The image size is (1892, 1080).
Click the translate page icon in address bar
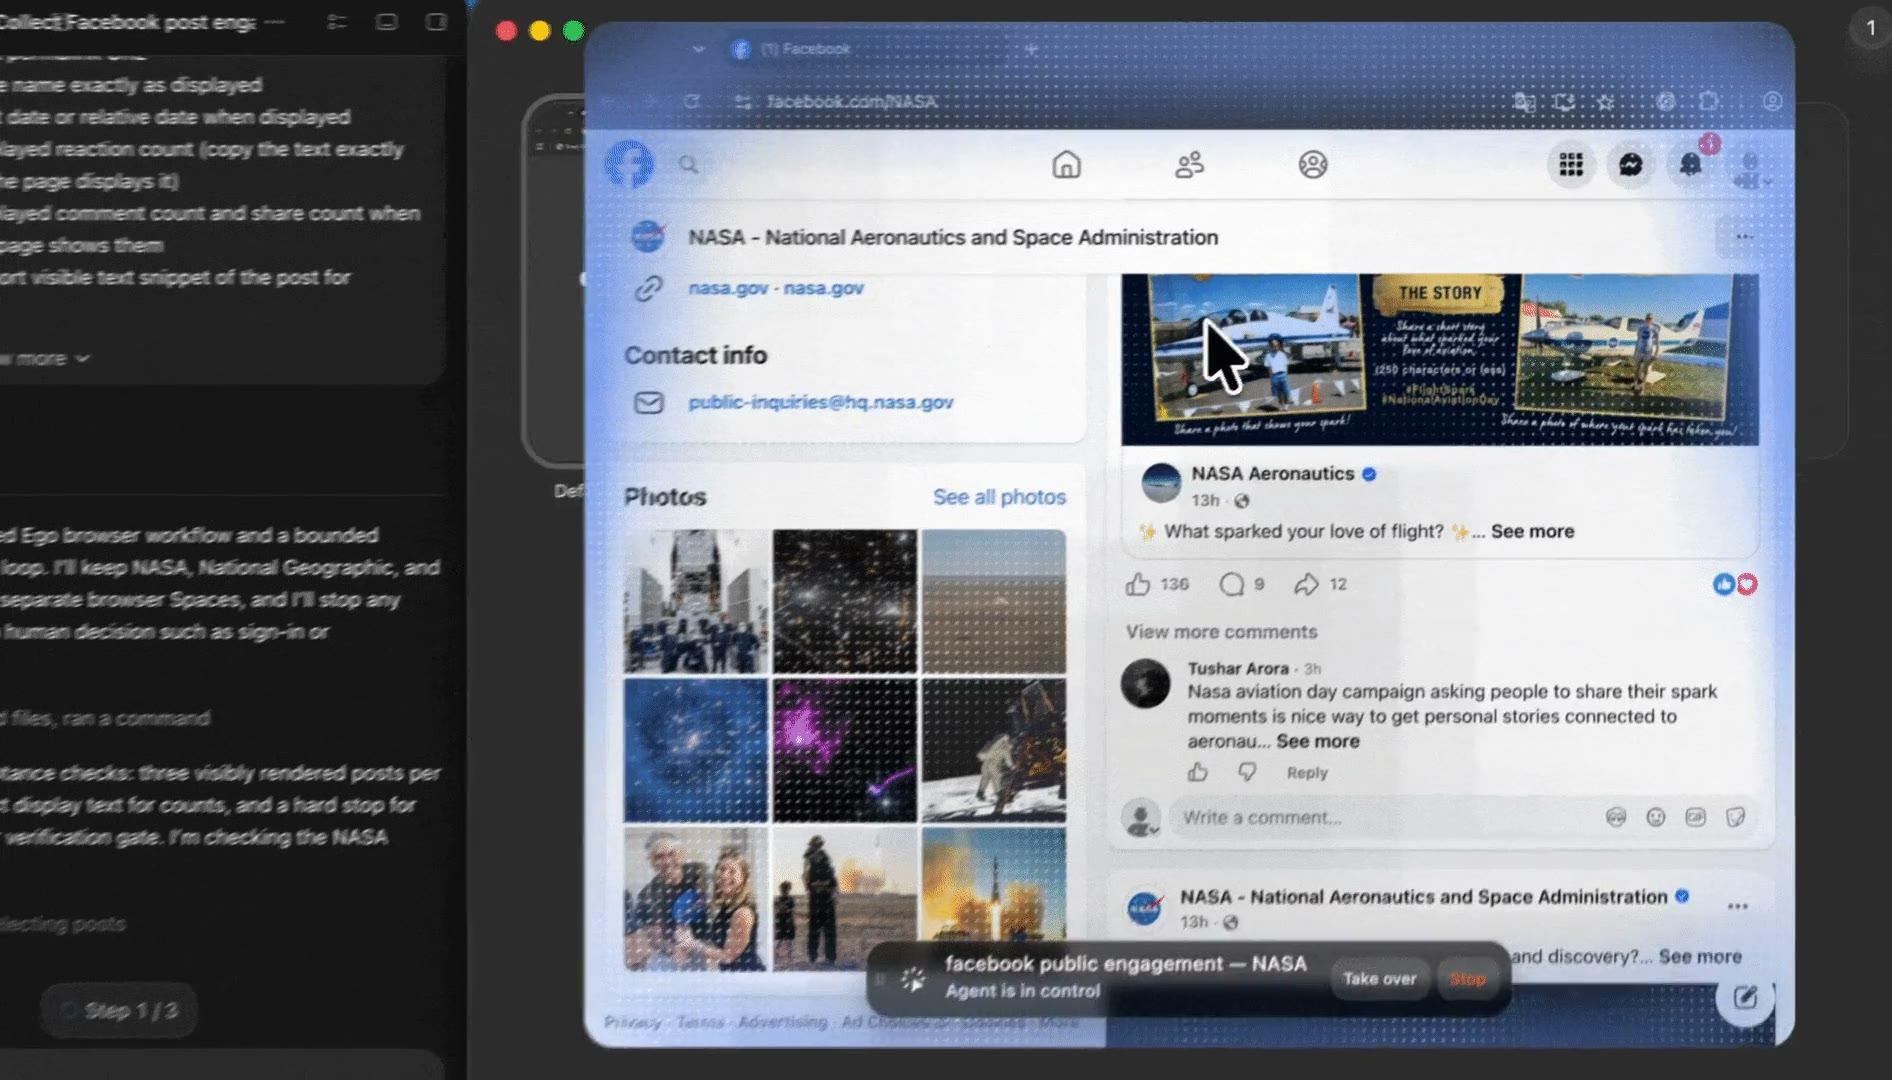(1524, 101)
